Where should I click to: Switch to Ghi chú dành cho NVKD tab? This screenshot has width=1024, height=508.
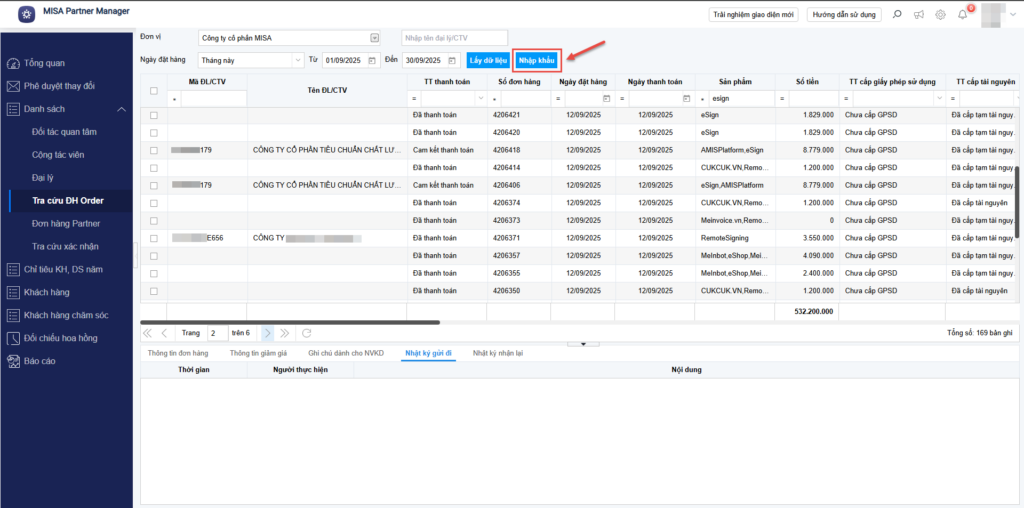[346, 353]
